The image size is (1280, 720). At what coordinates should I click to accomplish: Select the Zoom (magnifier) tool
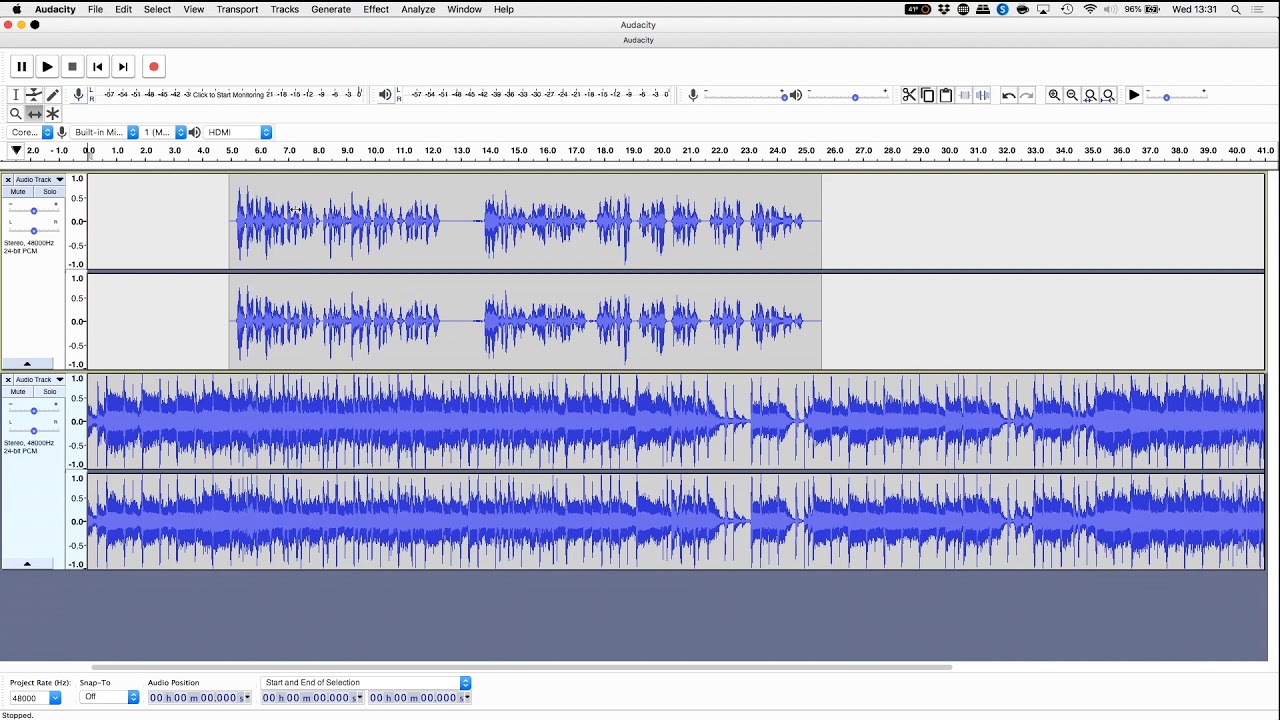[x=16, y=114]
